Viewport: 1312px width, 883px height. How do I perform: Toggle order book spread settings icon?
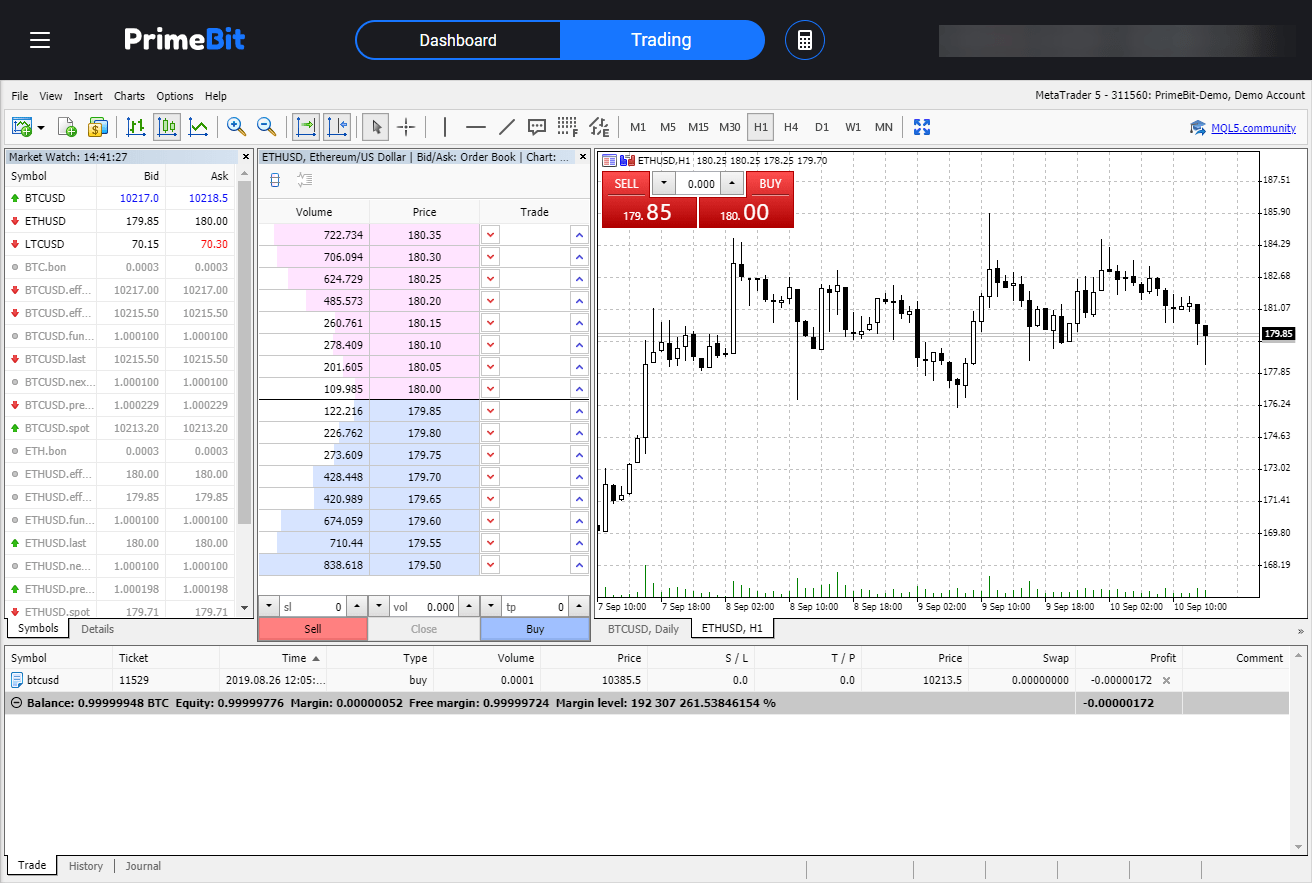(305, 180)
